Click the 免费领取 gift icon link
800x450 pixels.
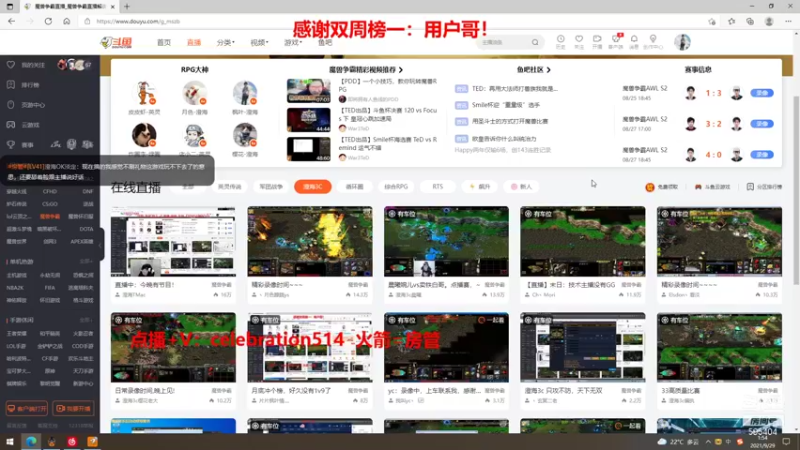pos(662,187)
